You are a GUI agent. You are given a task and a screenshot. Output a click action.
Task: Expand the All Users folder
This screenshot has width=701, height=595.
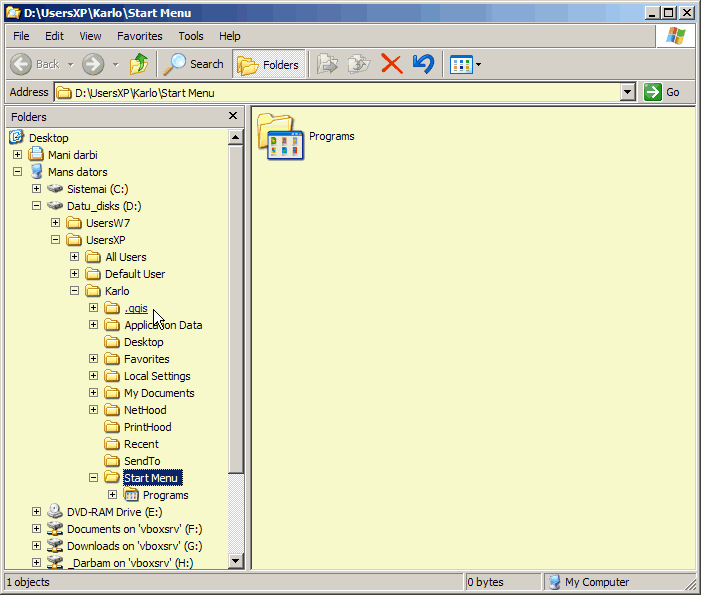(75, 257)
